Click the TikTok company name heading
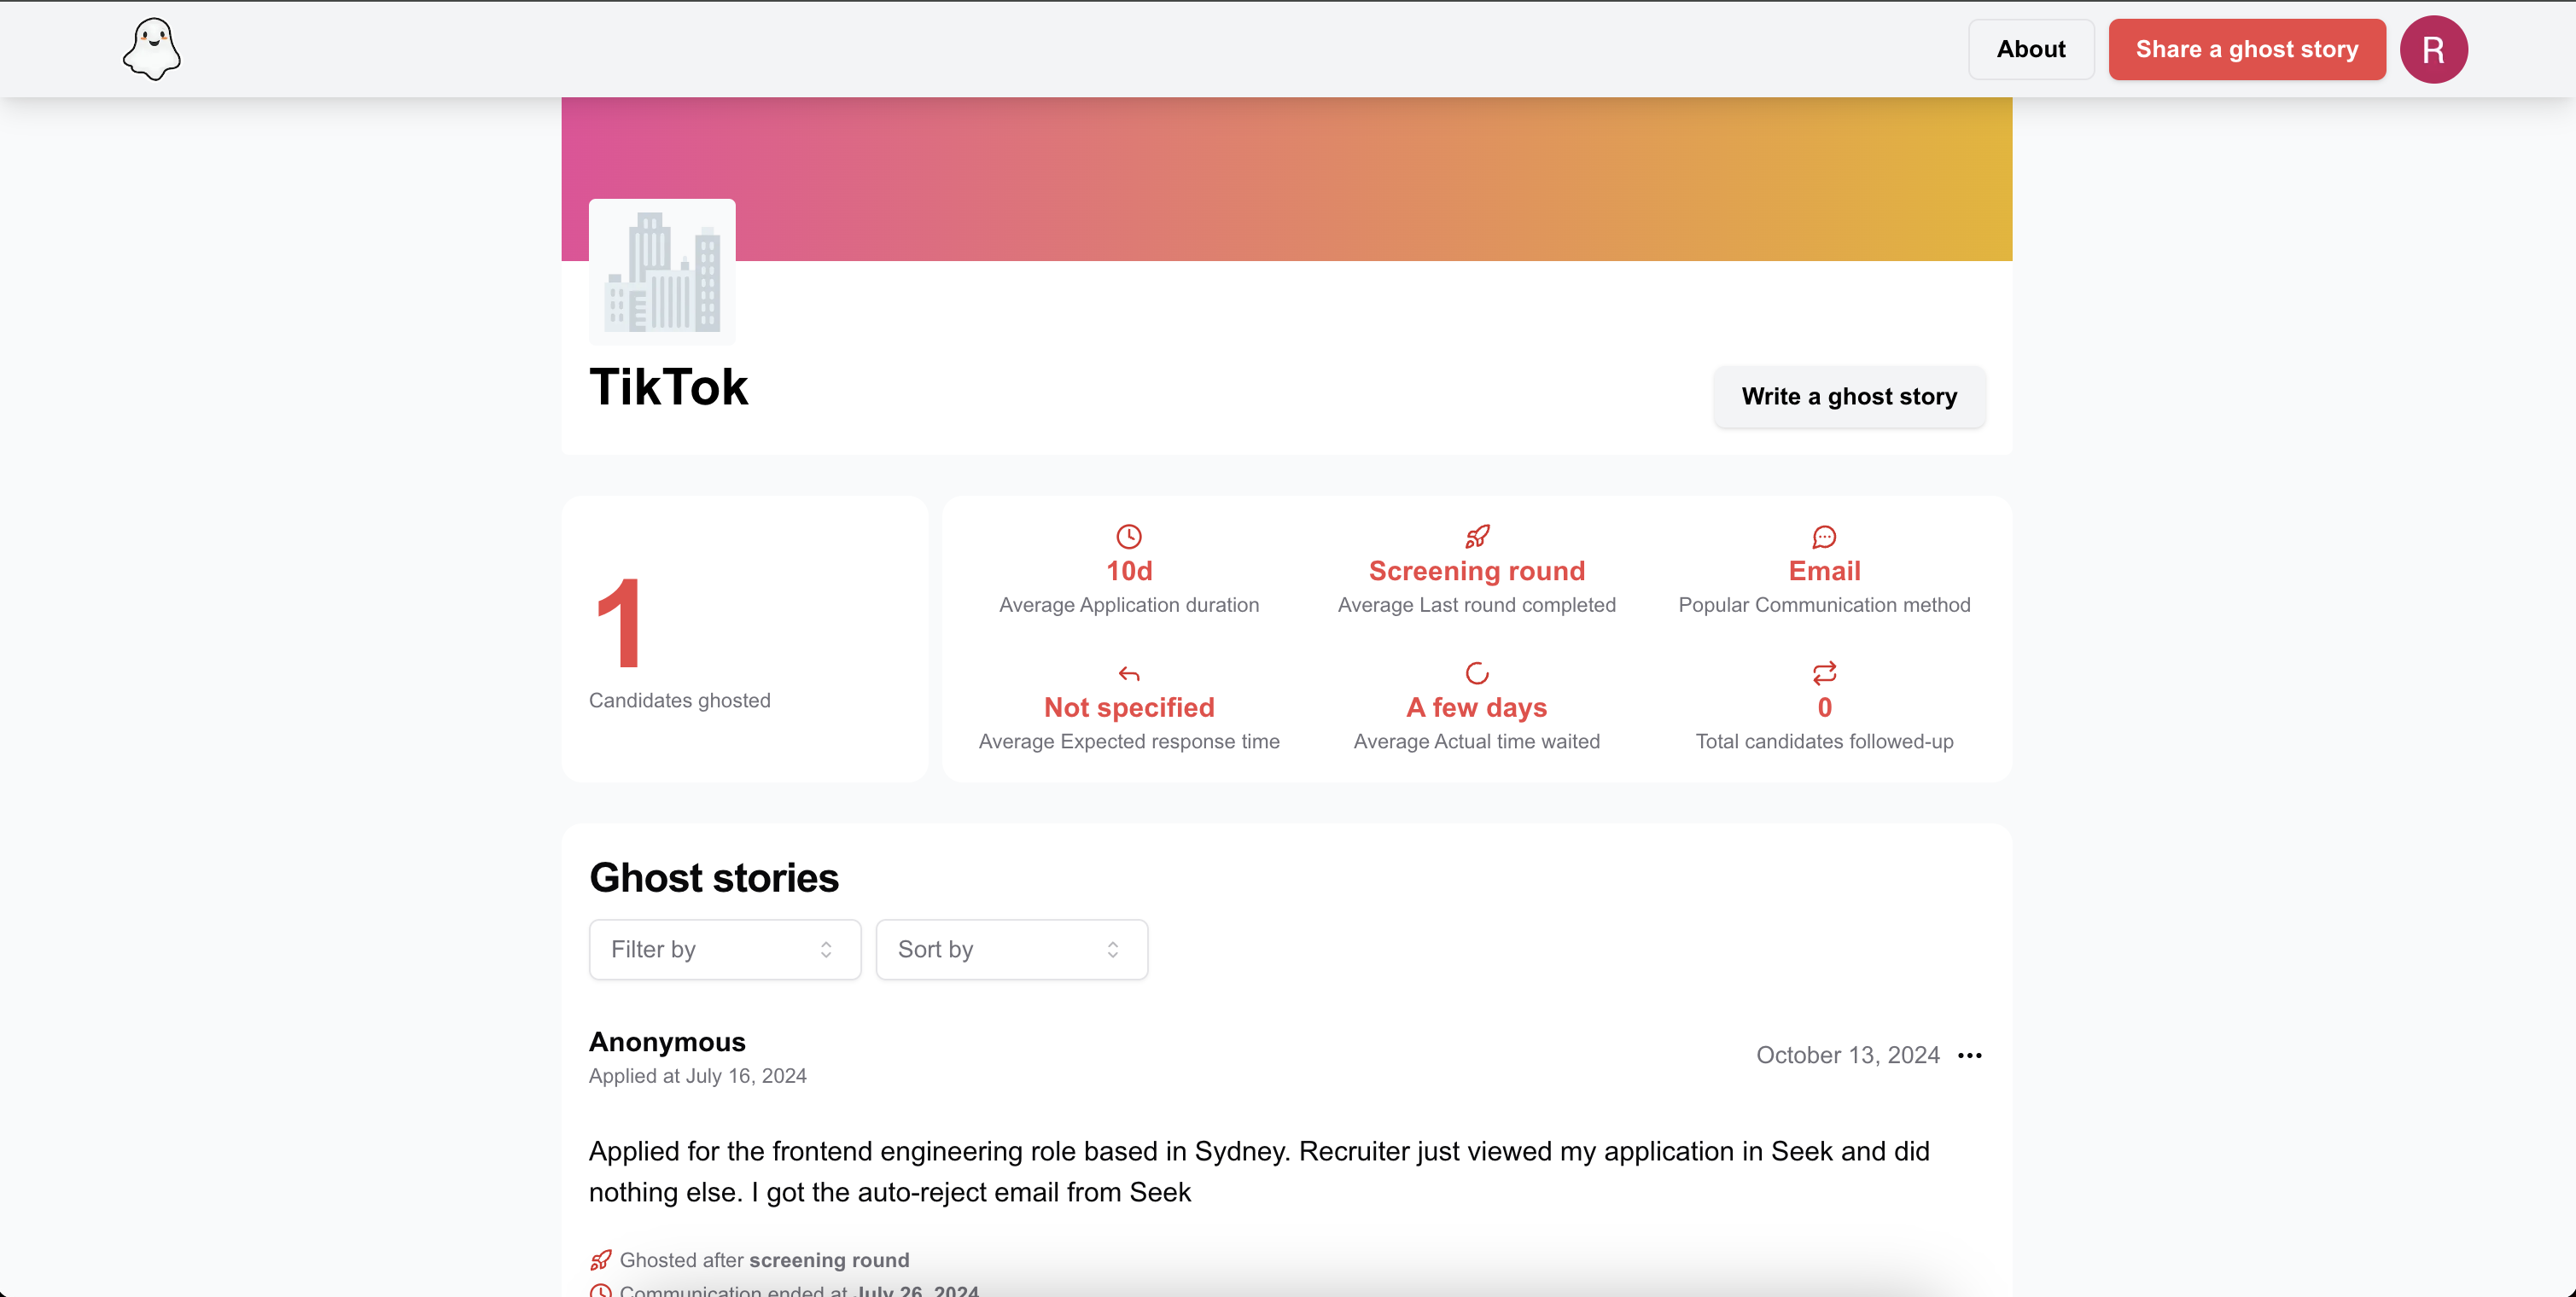The height and width of the screenshot is (1297, 2576). pos(668,387)
